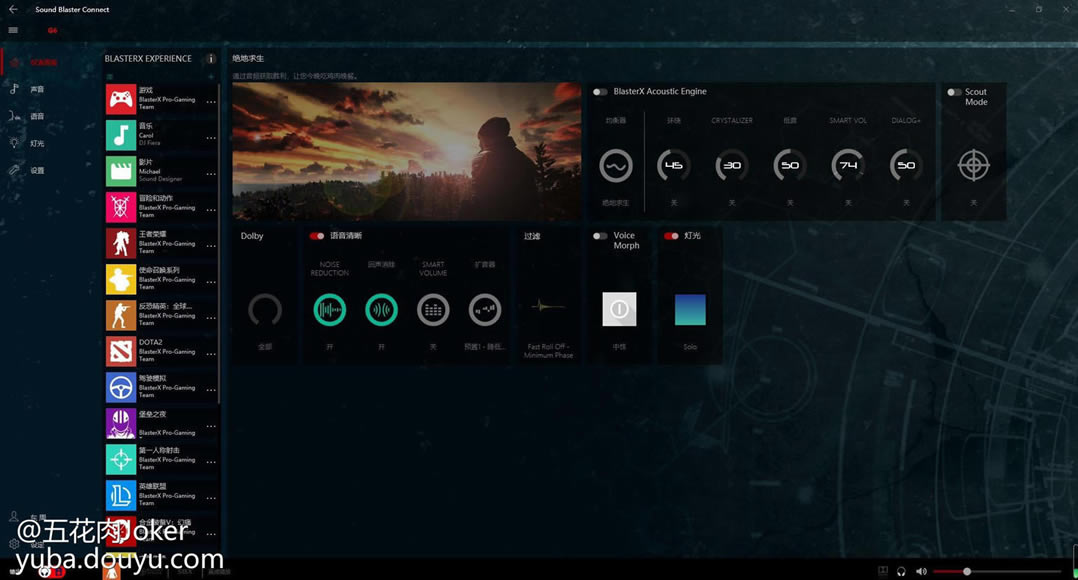This screenshot has height=580, width=1078.
Task: Click the Smart Volume mic icon
Action: 433,310
